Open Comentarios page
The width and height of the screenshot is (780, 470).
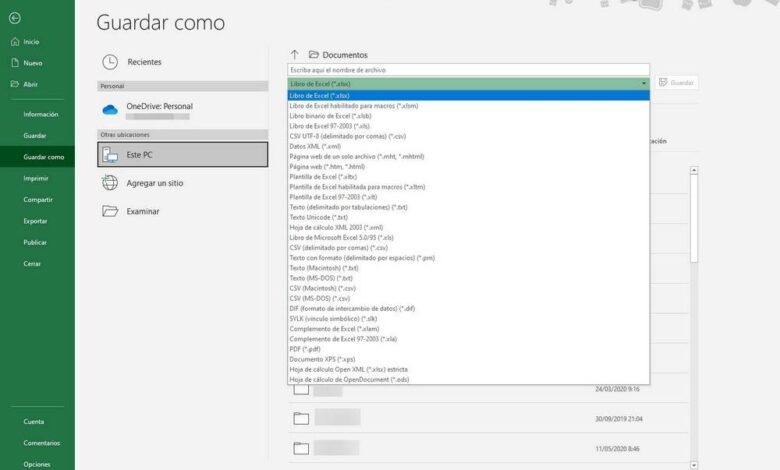41,443
